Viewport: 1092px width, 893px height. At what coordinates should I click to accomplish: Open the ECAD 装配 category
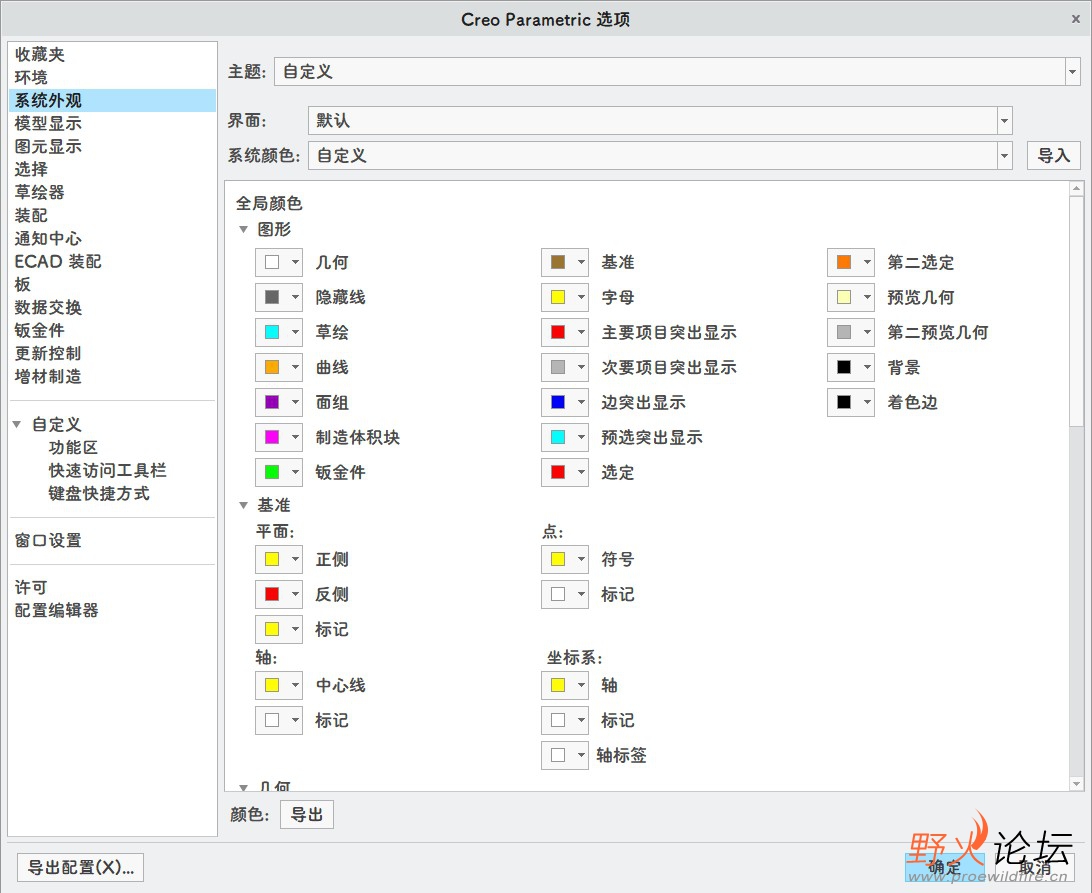(58, 261)
